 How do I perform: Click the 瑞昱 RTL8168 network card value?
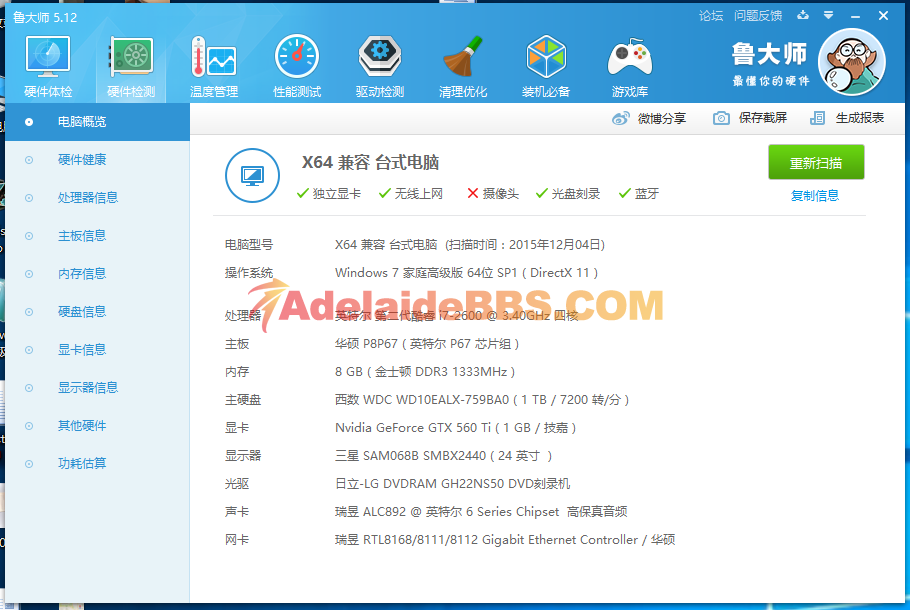click(505, 540)
